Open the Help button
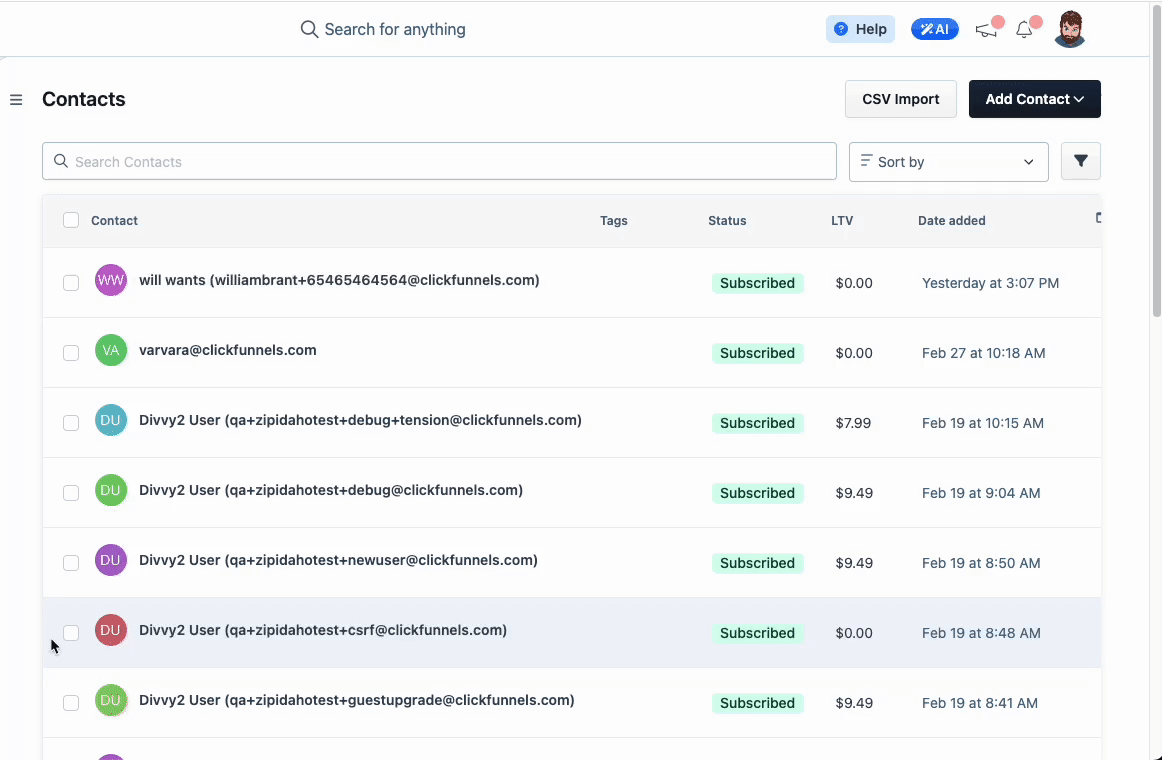Screen dimensions: 1162x760 click(x=860, y=30)
